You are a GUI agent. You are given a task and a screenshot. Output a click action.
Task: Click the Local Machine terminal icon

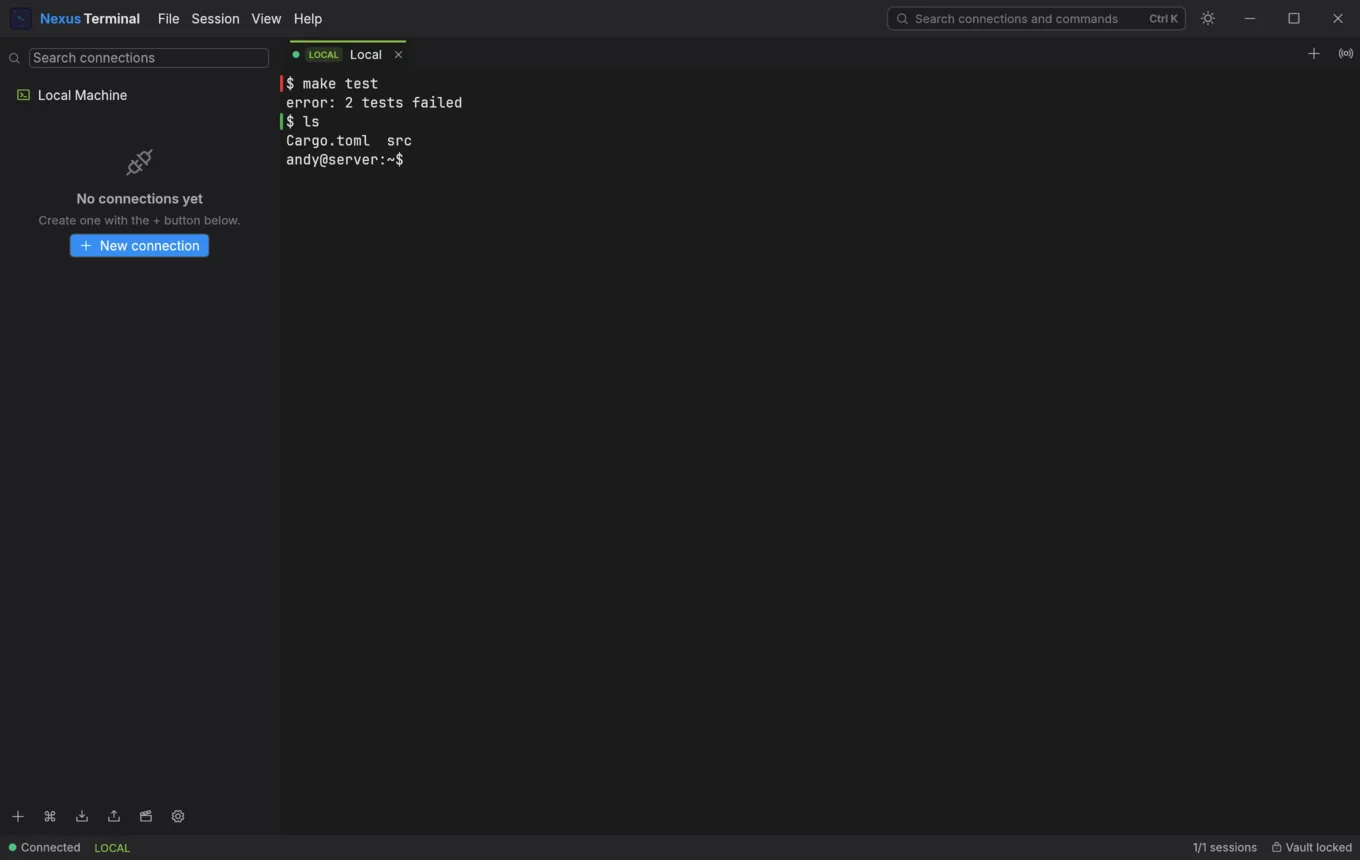coord(23,95)
